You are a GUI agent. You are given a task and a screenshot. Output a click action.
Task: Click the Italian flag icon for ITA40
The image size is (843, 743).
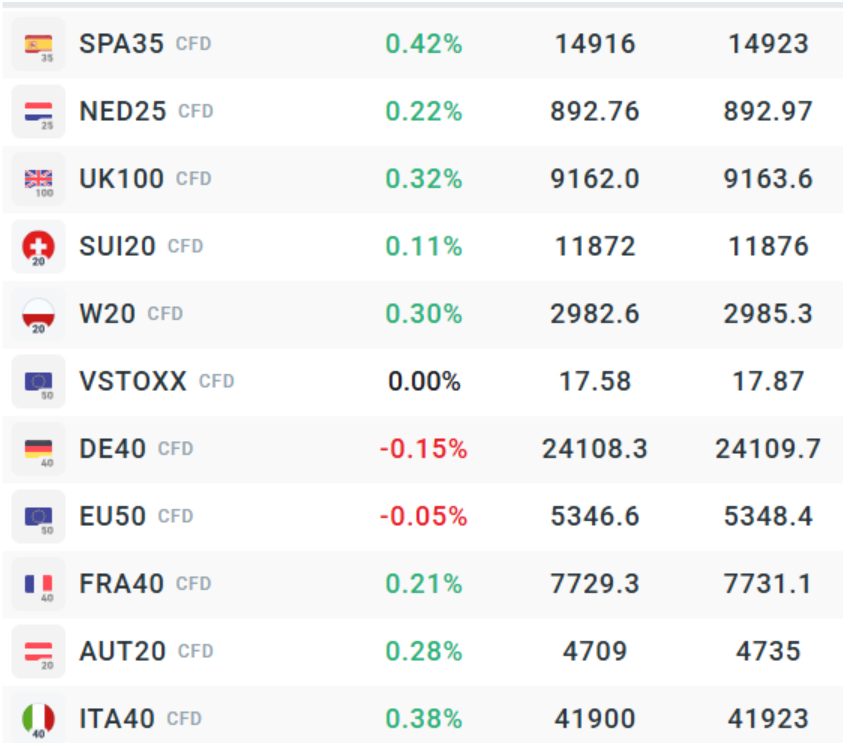38,719
